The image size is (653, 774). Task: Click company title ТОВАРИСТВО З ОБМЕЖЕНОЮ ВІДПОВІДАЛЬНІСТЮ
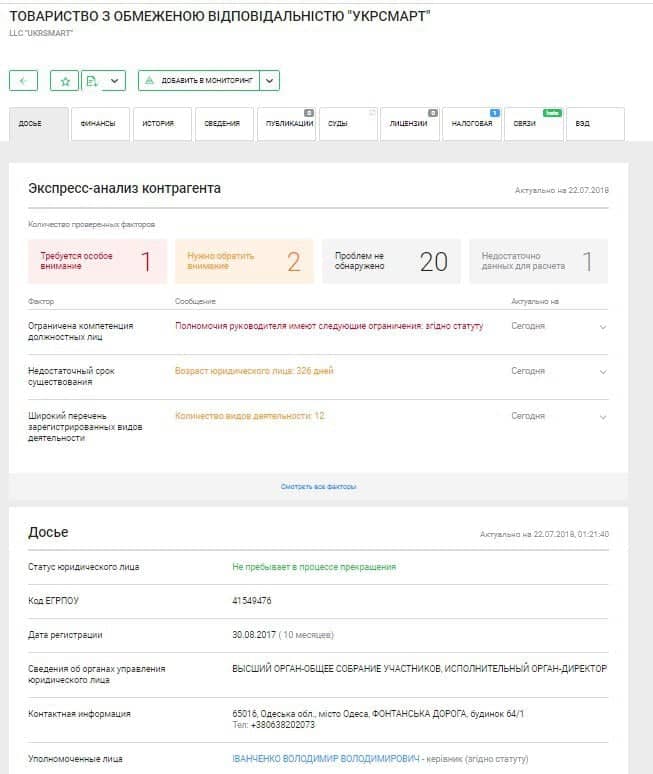(x=220, y=16)
